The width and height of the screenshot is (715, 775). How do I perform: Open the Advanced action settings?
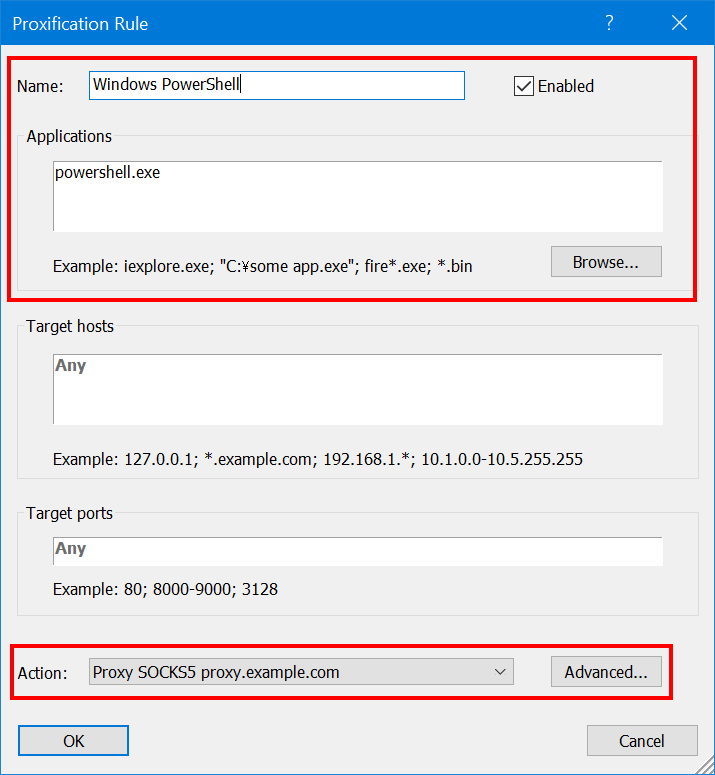click(606, 672)
